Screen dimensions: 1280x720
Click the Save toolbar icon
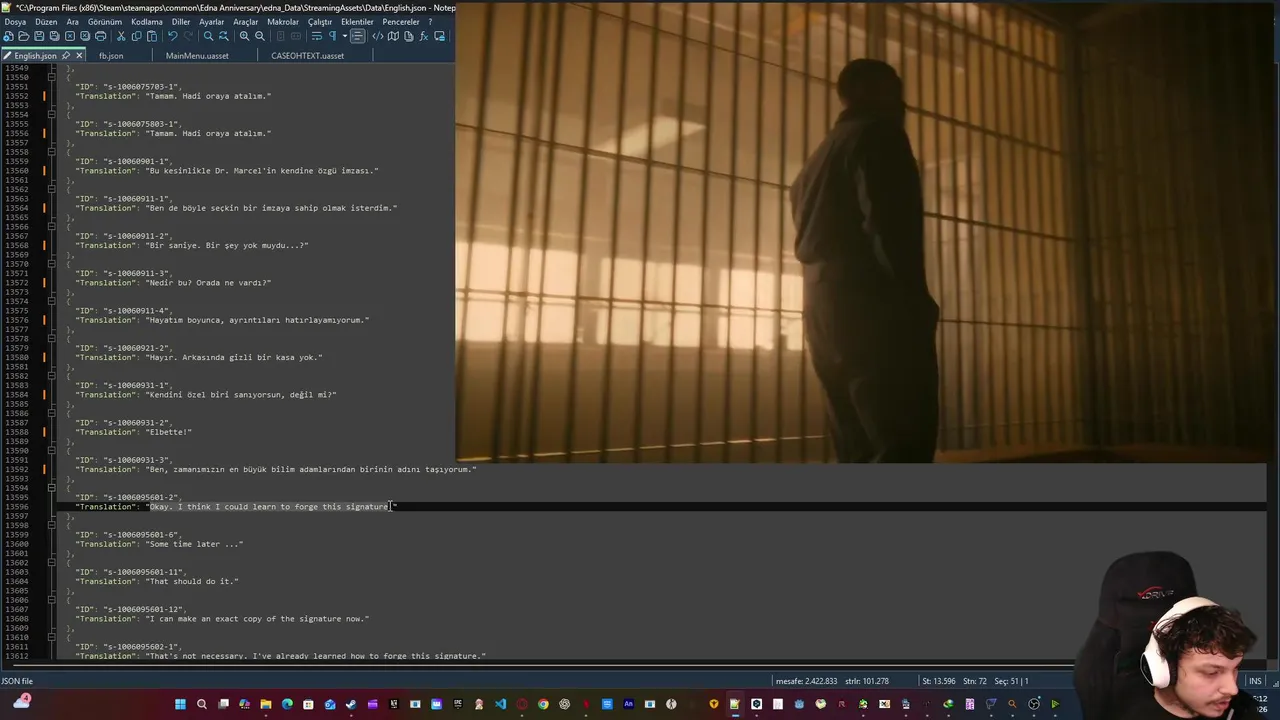[39, 36]
